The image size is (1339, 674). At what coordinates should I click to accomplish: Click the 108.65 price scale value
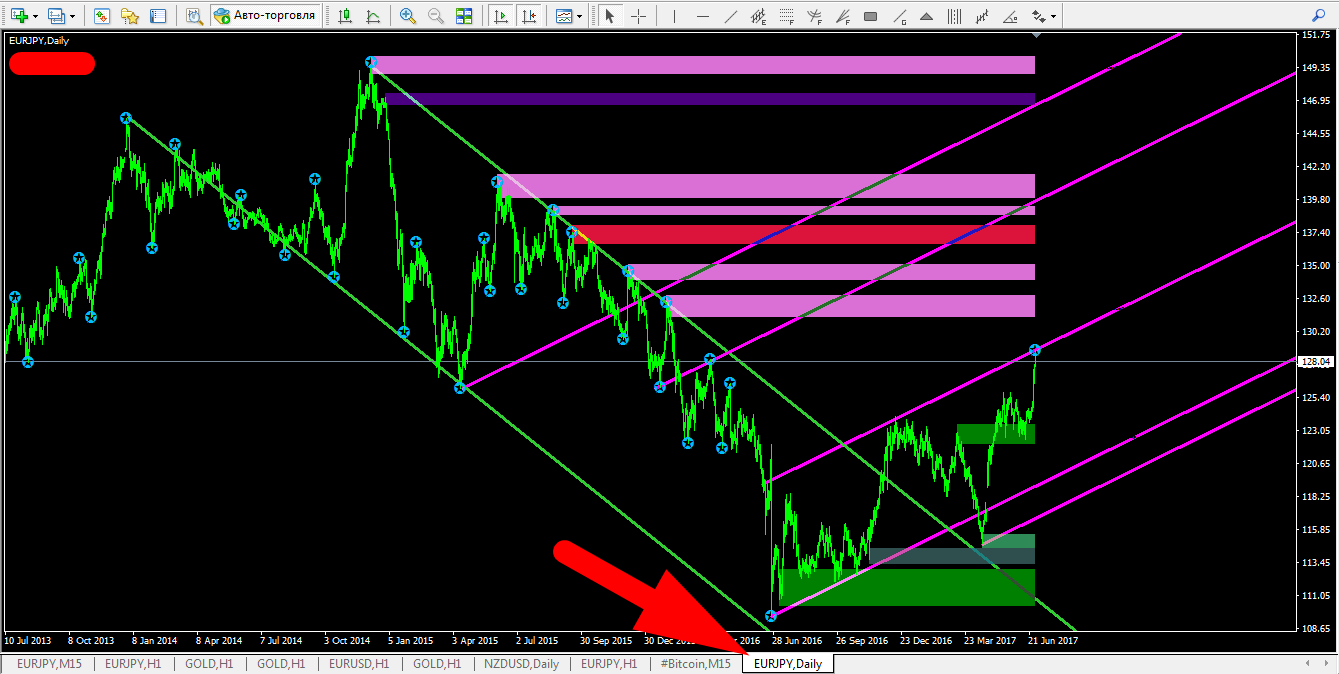1315,629
